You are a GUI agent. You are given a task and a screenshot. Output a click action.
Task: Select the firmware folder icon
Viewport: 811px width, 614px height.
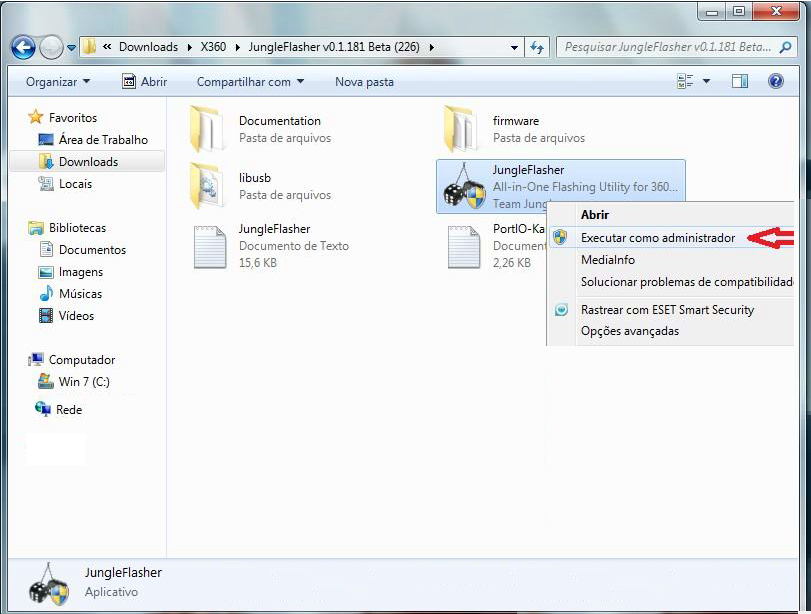tap(460, 128)
